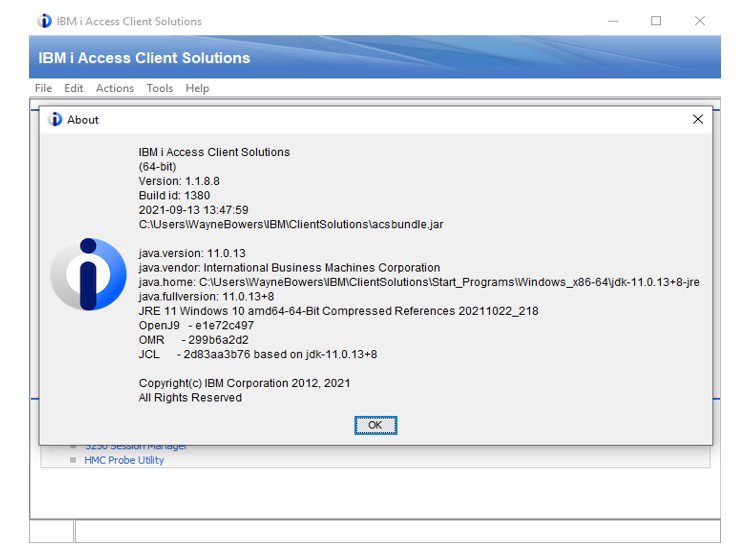Click the IBM i Access Client Solutions banner heading
This screenshot has height=555, width=750.
144,58
